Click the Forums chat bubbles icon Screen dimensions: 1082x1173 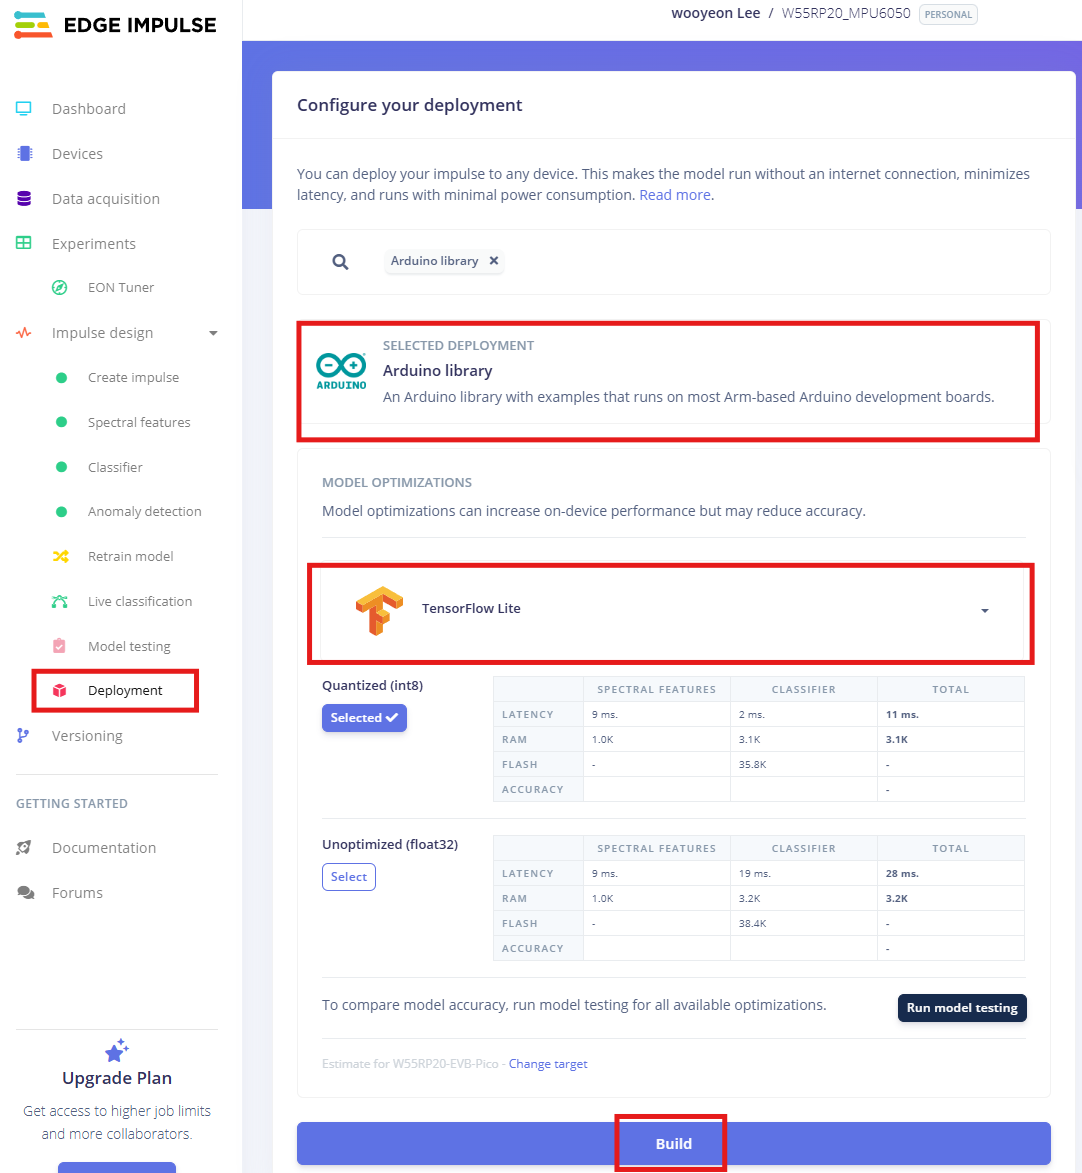click(25, 892)
